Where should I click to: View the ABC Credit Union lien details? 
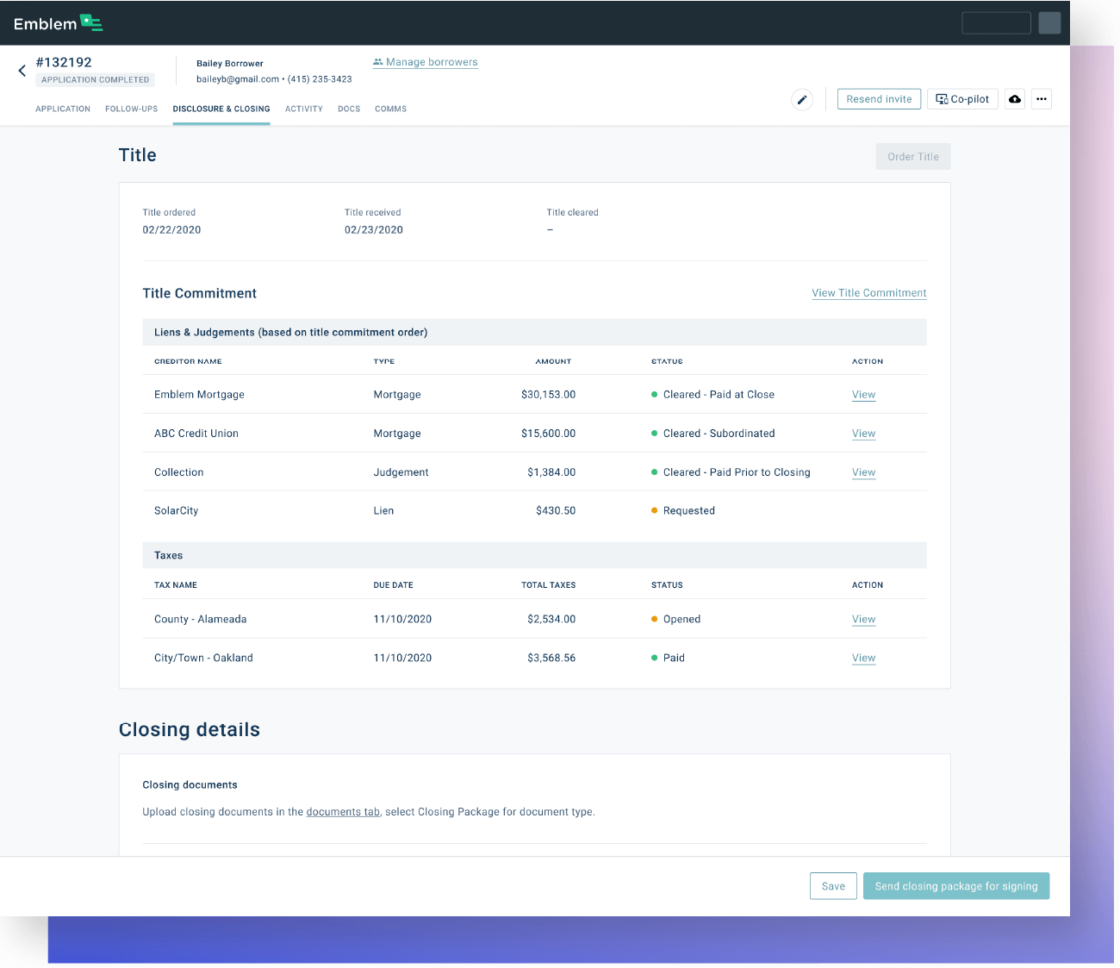[863, 433]
